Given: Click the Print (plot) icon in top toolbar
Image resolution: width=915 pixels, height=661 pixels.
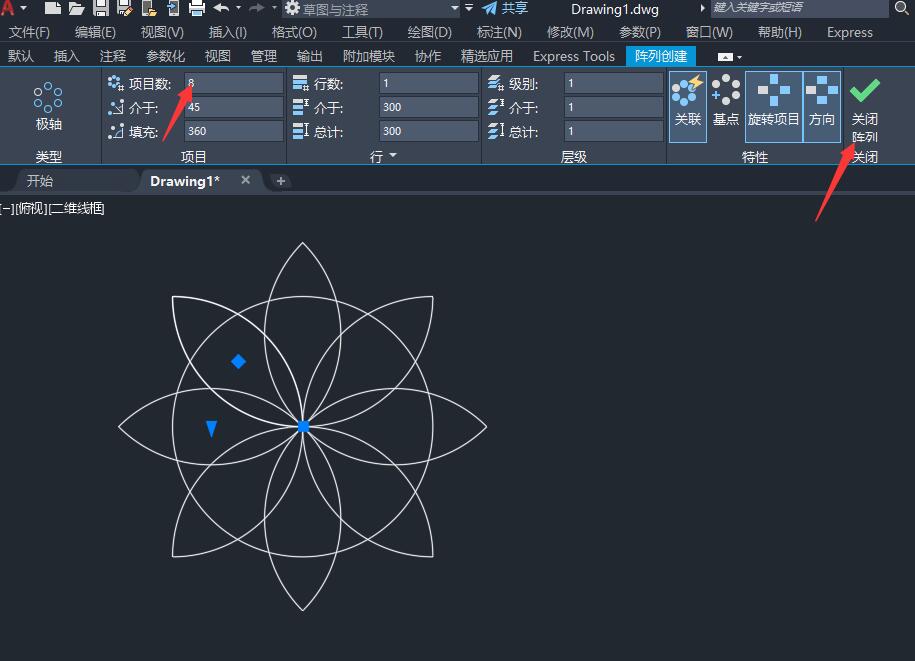Looking at the screenshot, I should click(x=197, y=9).
